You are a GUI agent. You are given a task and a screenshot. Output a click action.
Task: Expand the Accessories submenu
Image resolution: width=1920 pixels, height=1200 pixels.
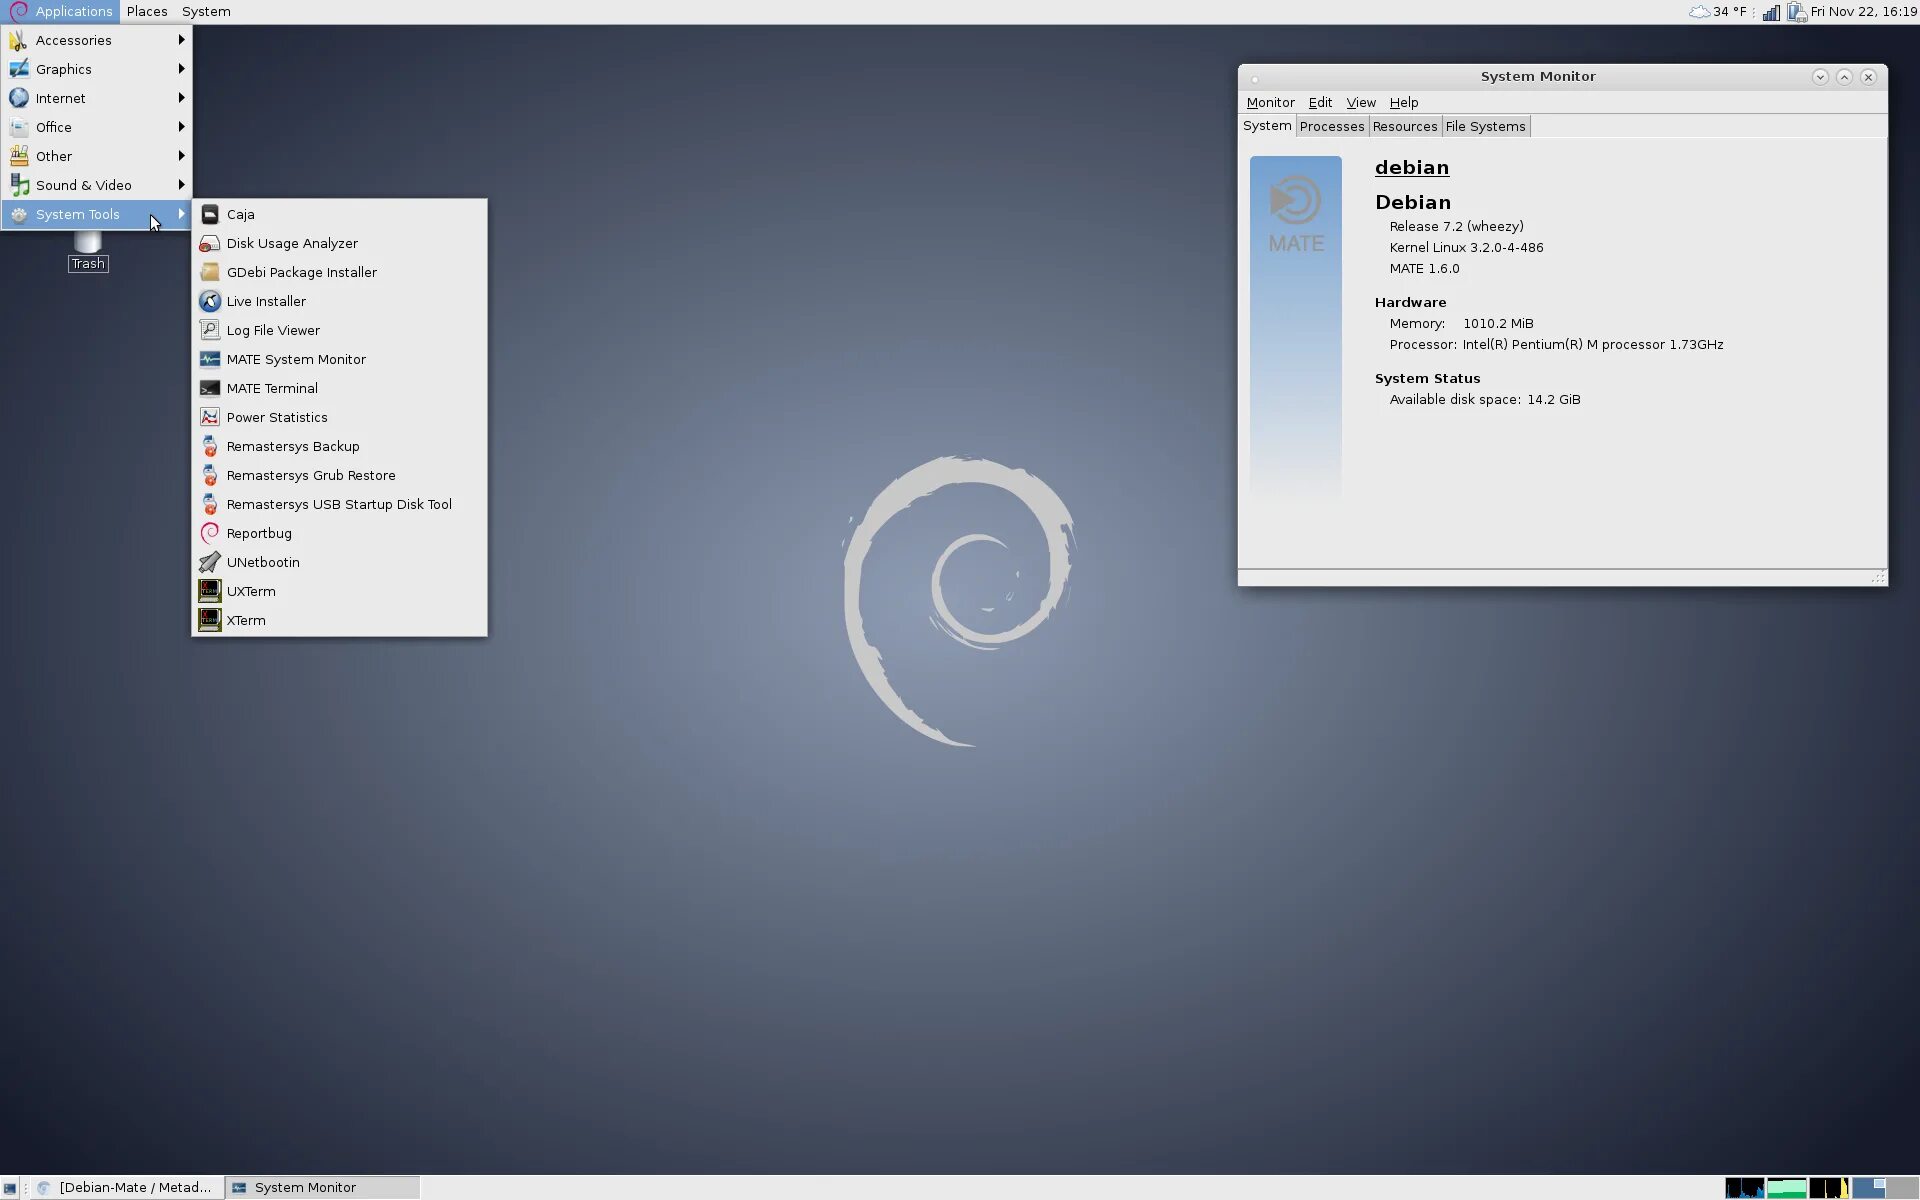click(73, 40)
